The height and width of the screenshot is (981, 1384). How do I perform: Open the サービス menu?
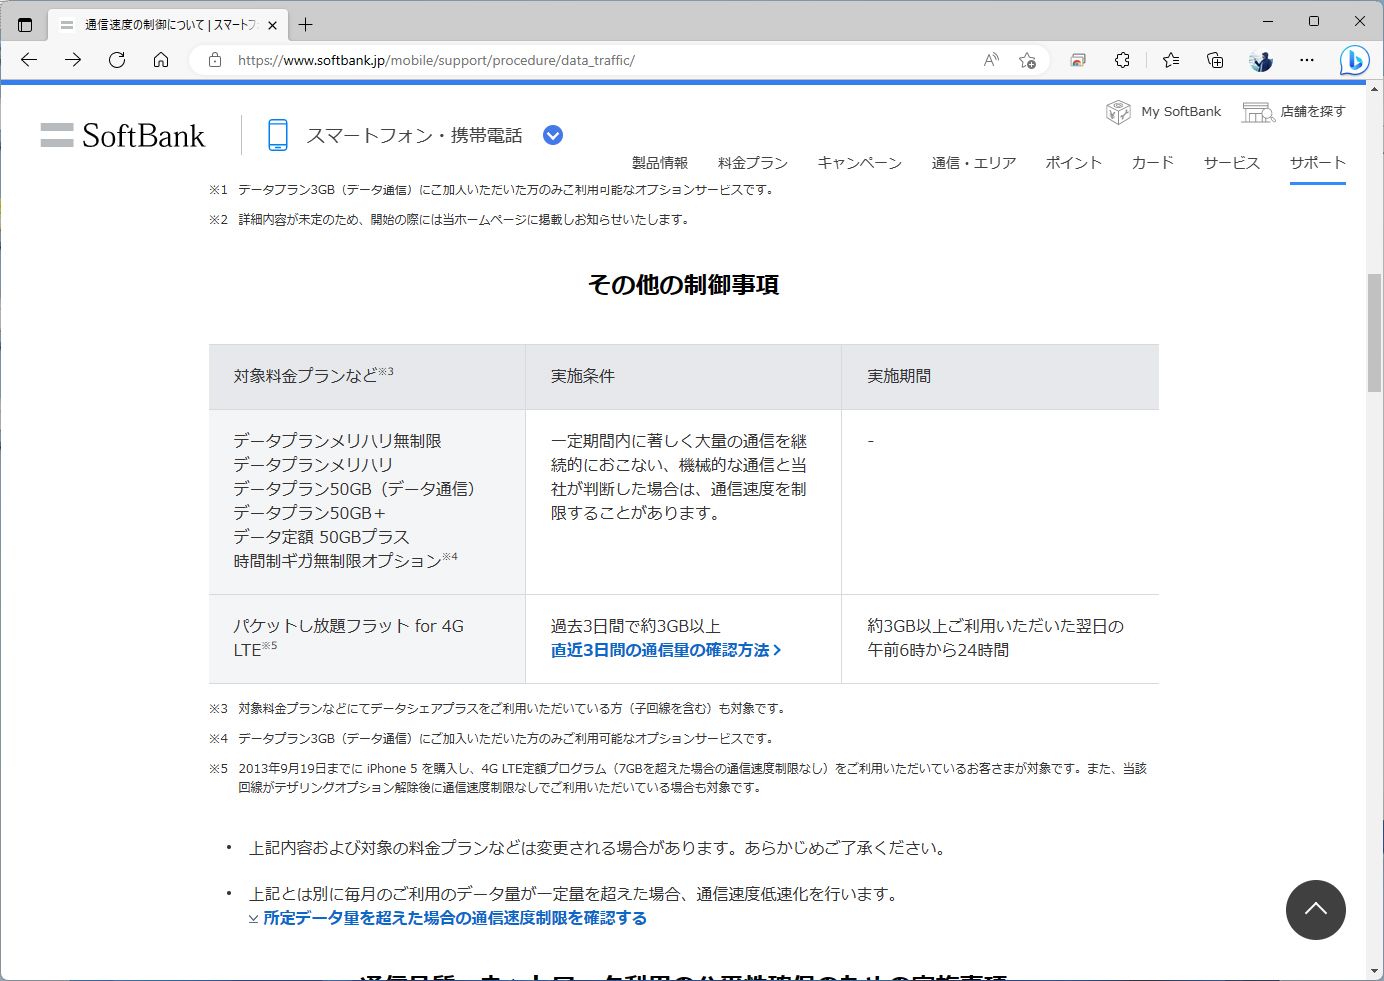tap(1231, 162)
